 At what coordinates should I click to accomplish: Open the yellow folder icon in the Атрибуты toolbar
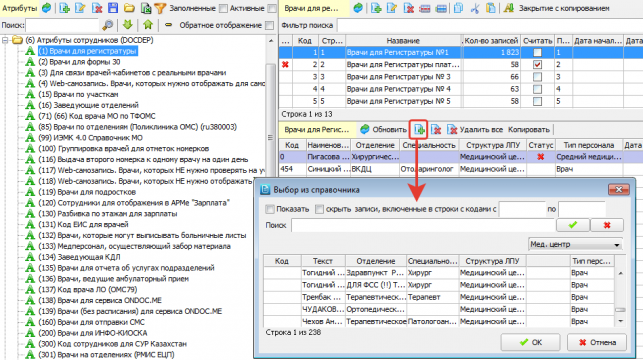pyautogui.click(x=129, y=8)
